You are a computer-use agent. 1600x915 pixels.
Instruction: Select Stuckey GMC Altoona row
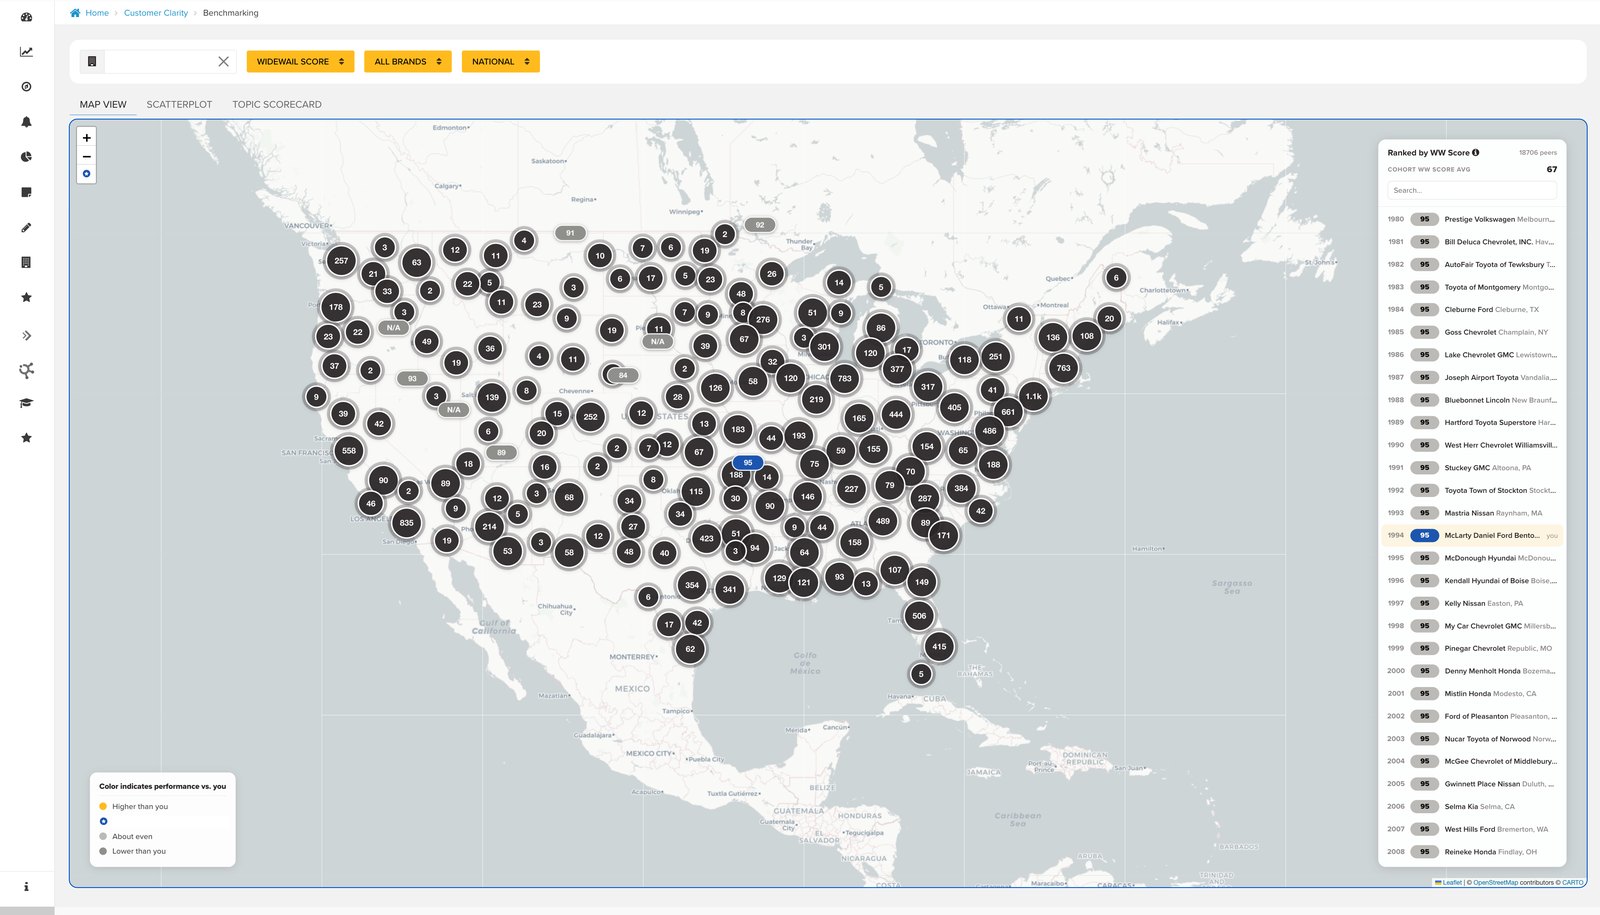point(1472,467)
